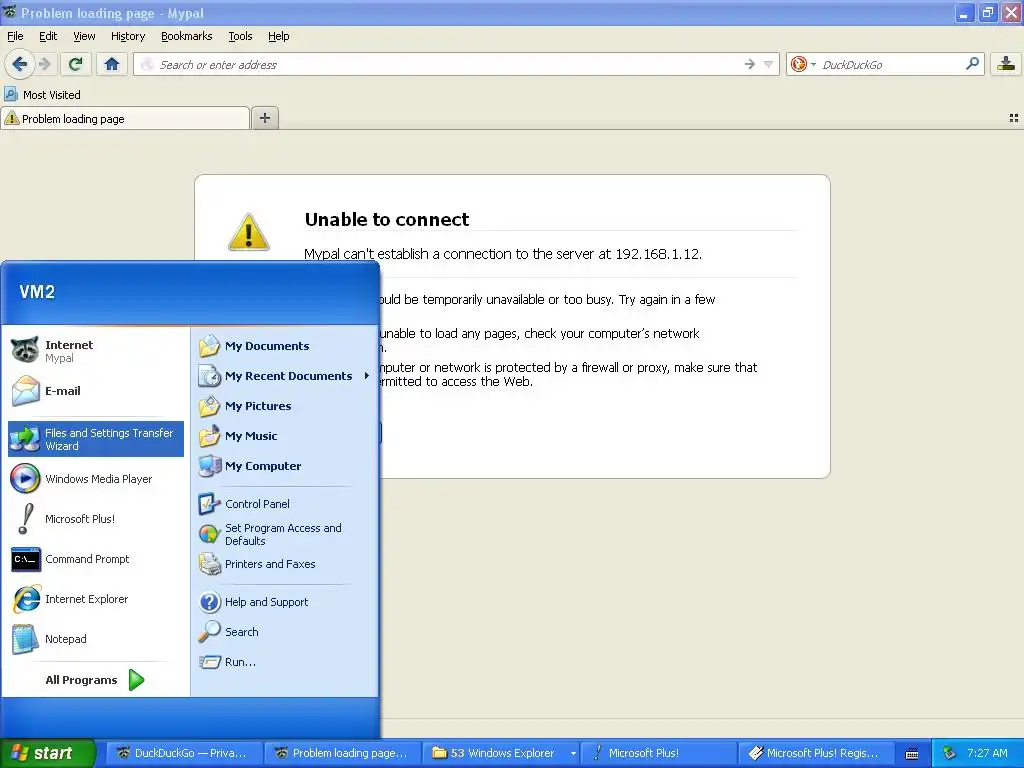Go to the Mypal home page
This screenshot has height=768, width=1024.
coord(112,64)
